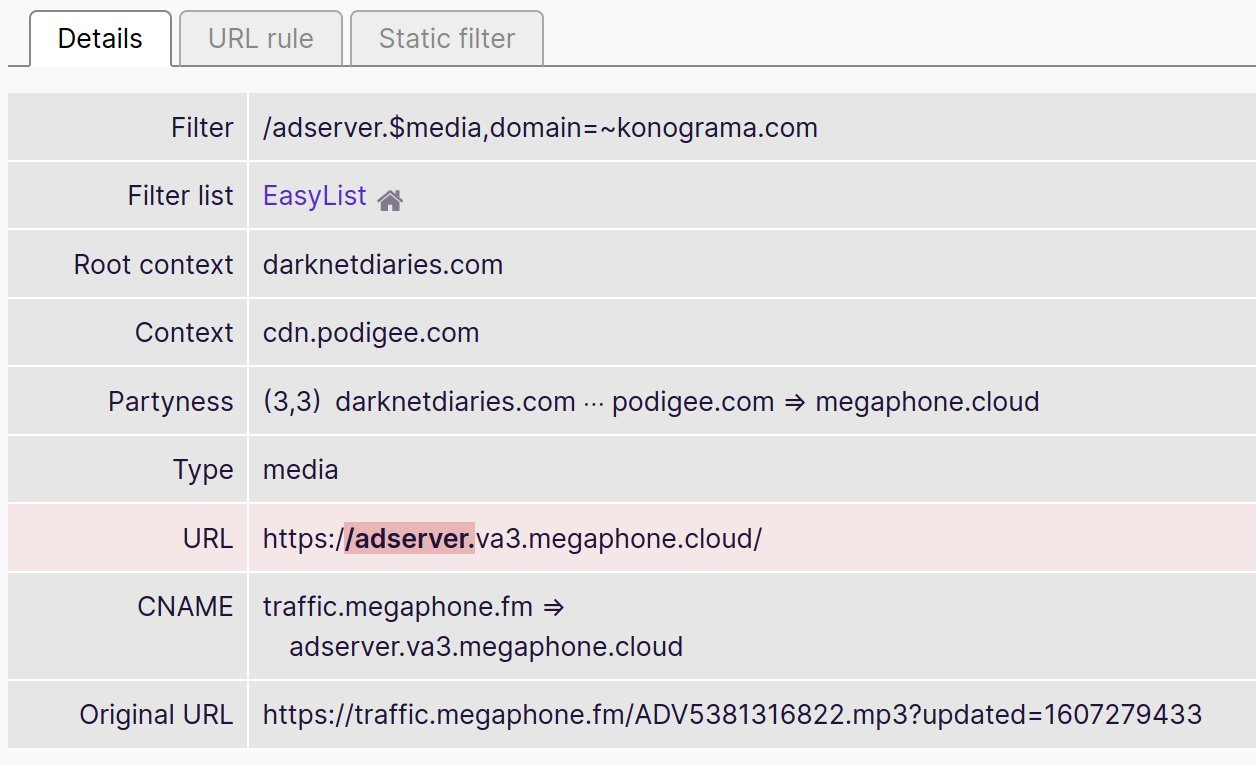This screenshot has width=1256, height=765.
Task: Click the Context value cdn.podigee.com
Action: (371, 332)
